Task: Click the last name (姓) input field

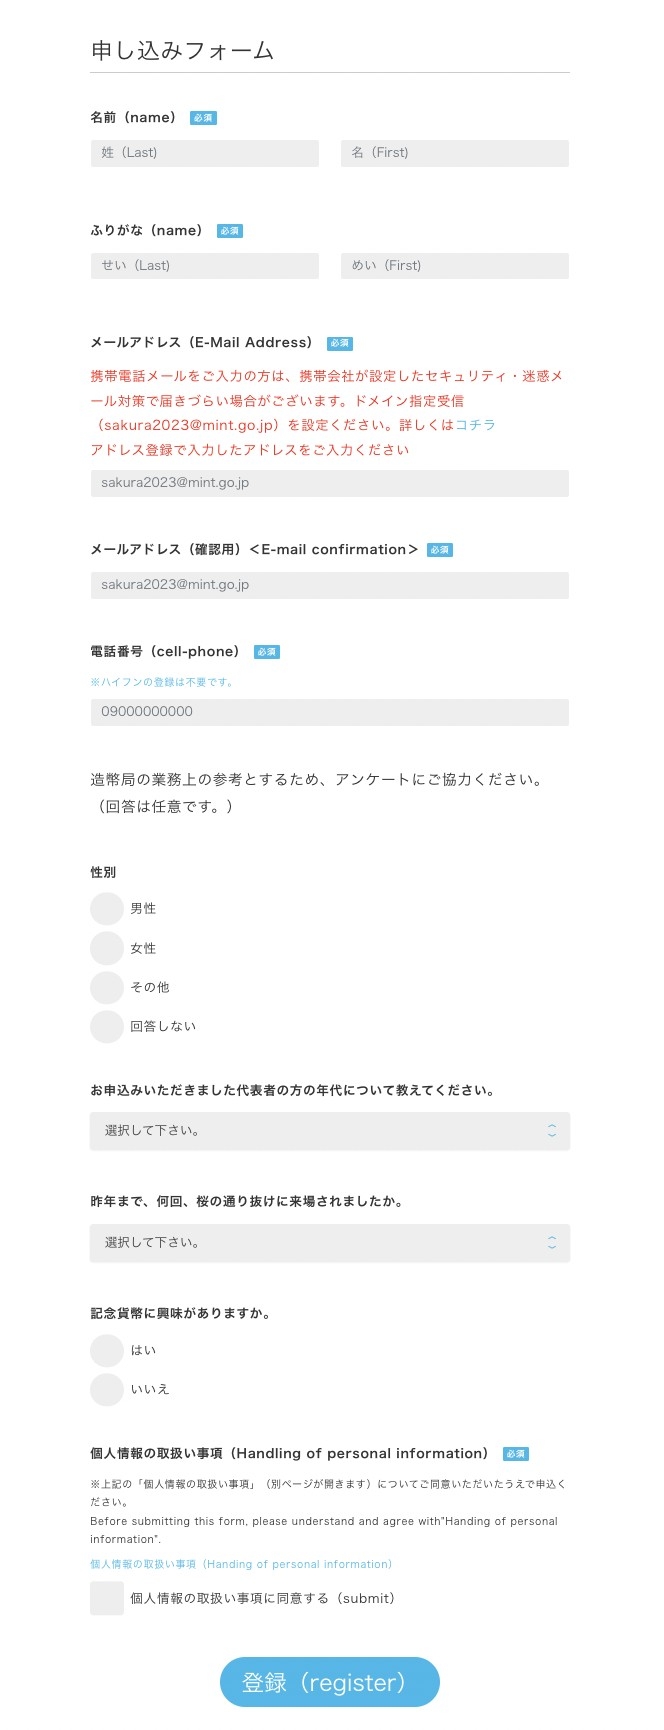Action: click(x=204, y=153)
